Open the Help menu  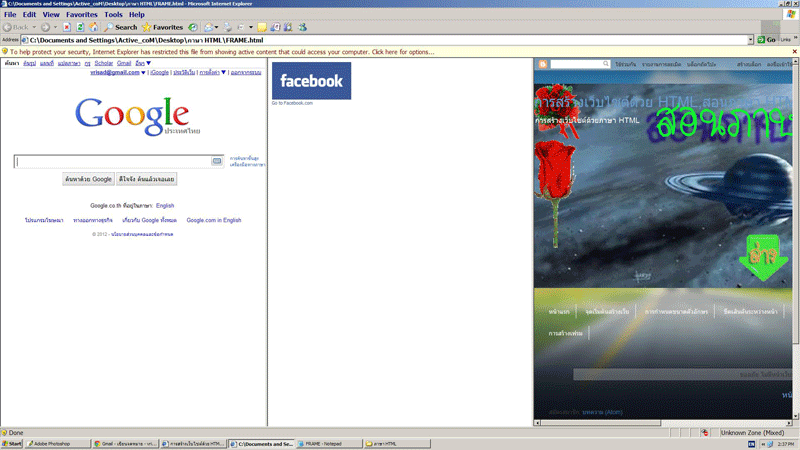click(x=137, y=15)
